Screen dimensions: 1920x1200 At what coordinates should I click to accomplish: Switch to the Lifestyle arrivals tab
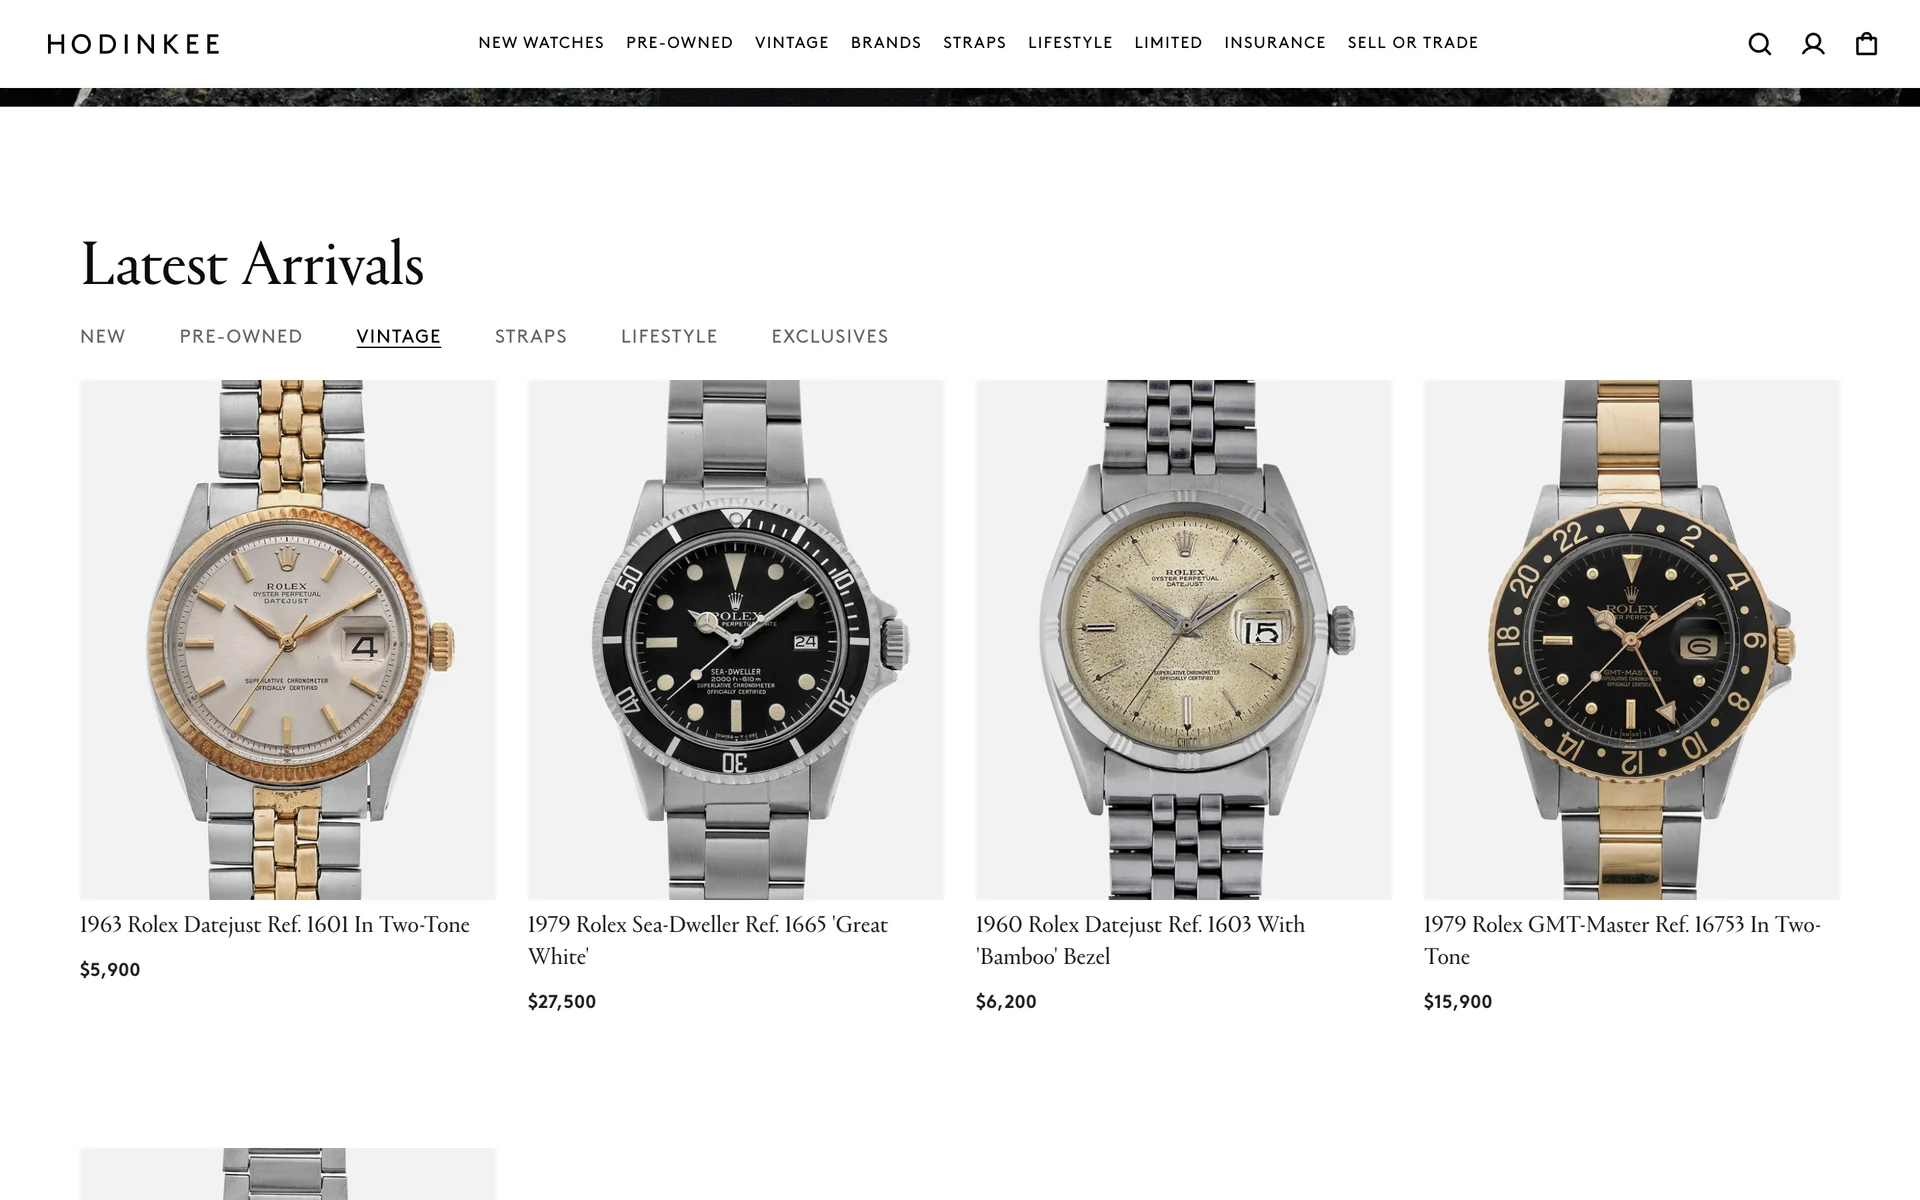point(669,337)
